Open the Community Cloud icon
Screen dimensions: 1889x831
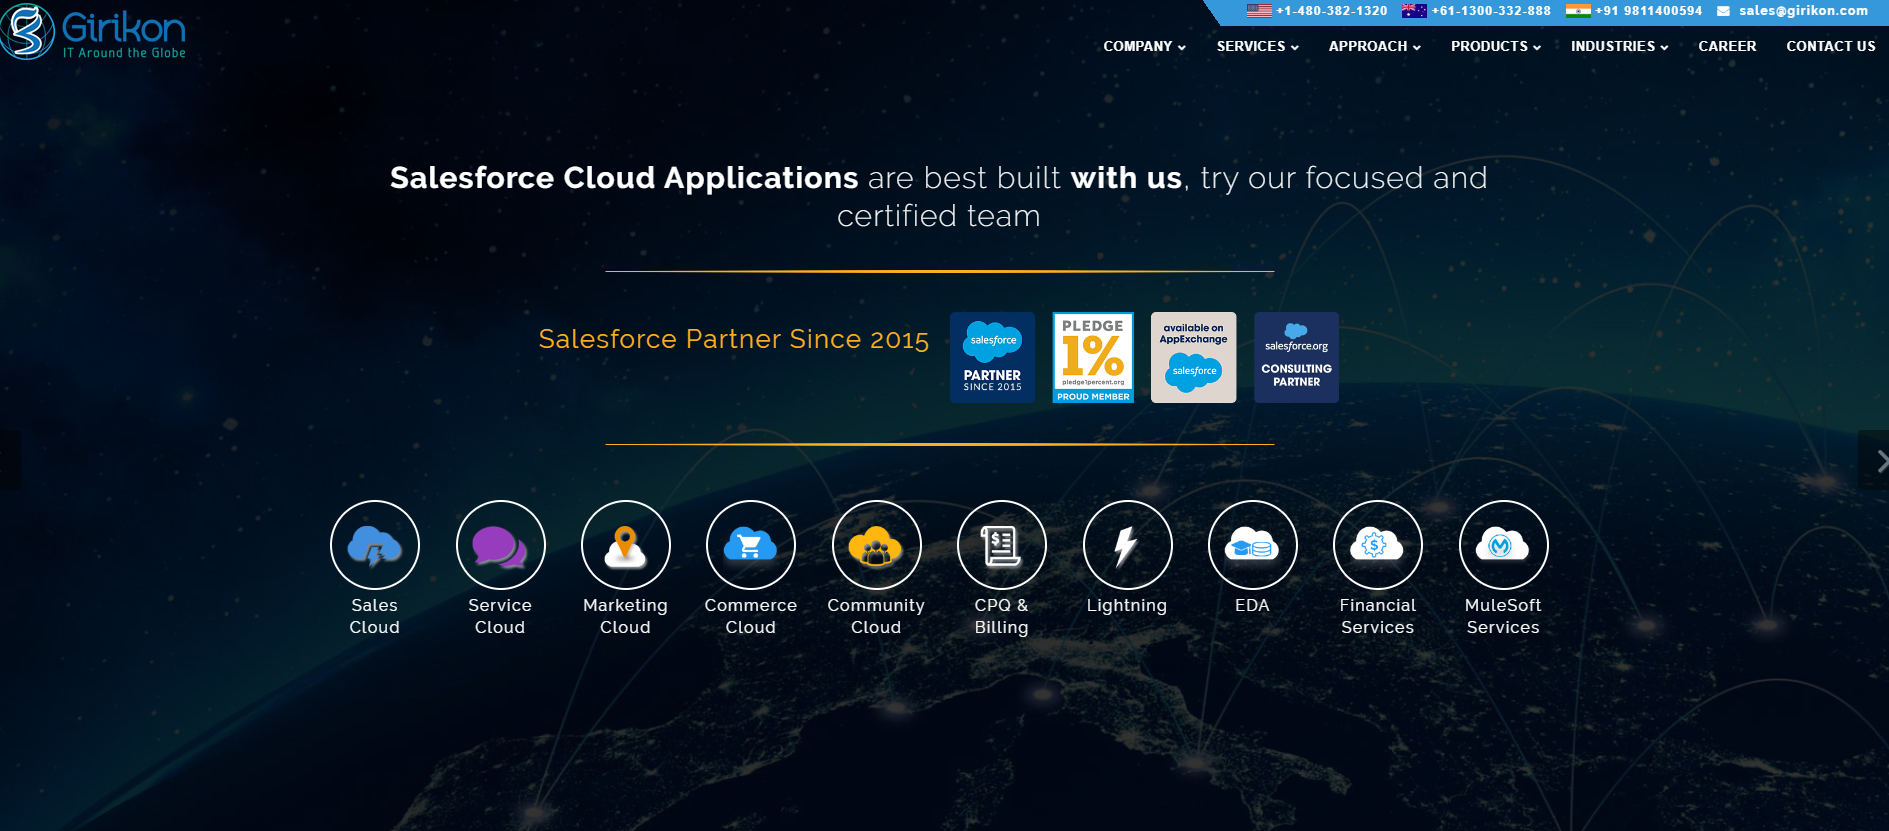click(x=876, y=545)
